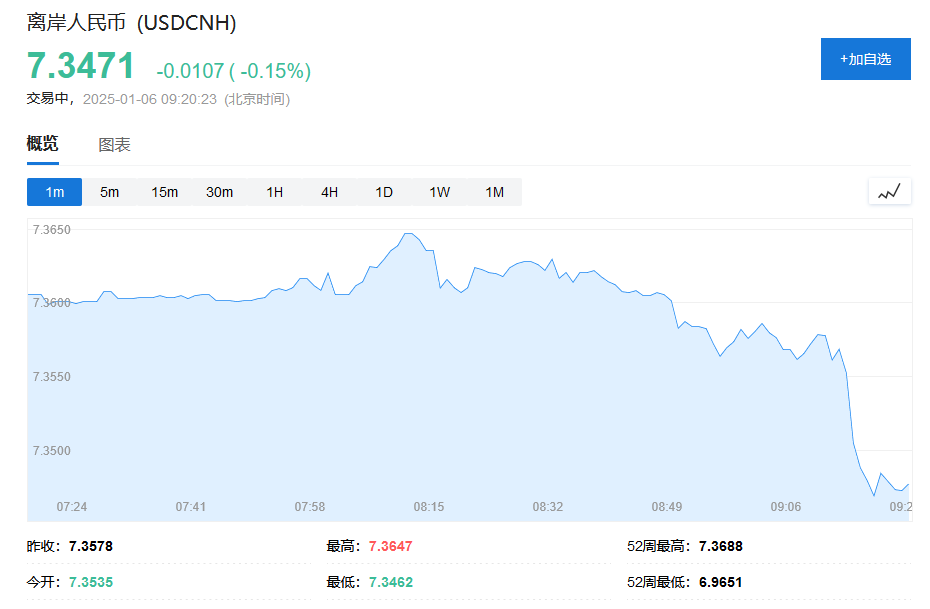Screen dimensions: 930x609
Task: Click the chart type line icon
Action: click(889, 192)
